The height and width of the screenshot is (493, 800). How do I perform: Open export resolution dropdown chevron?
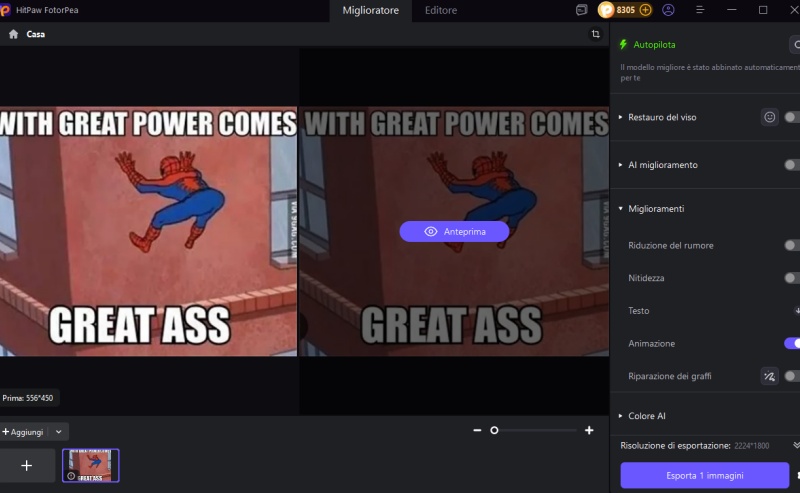click(x=796, y=446)
